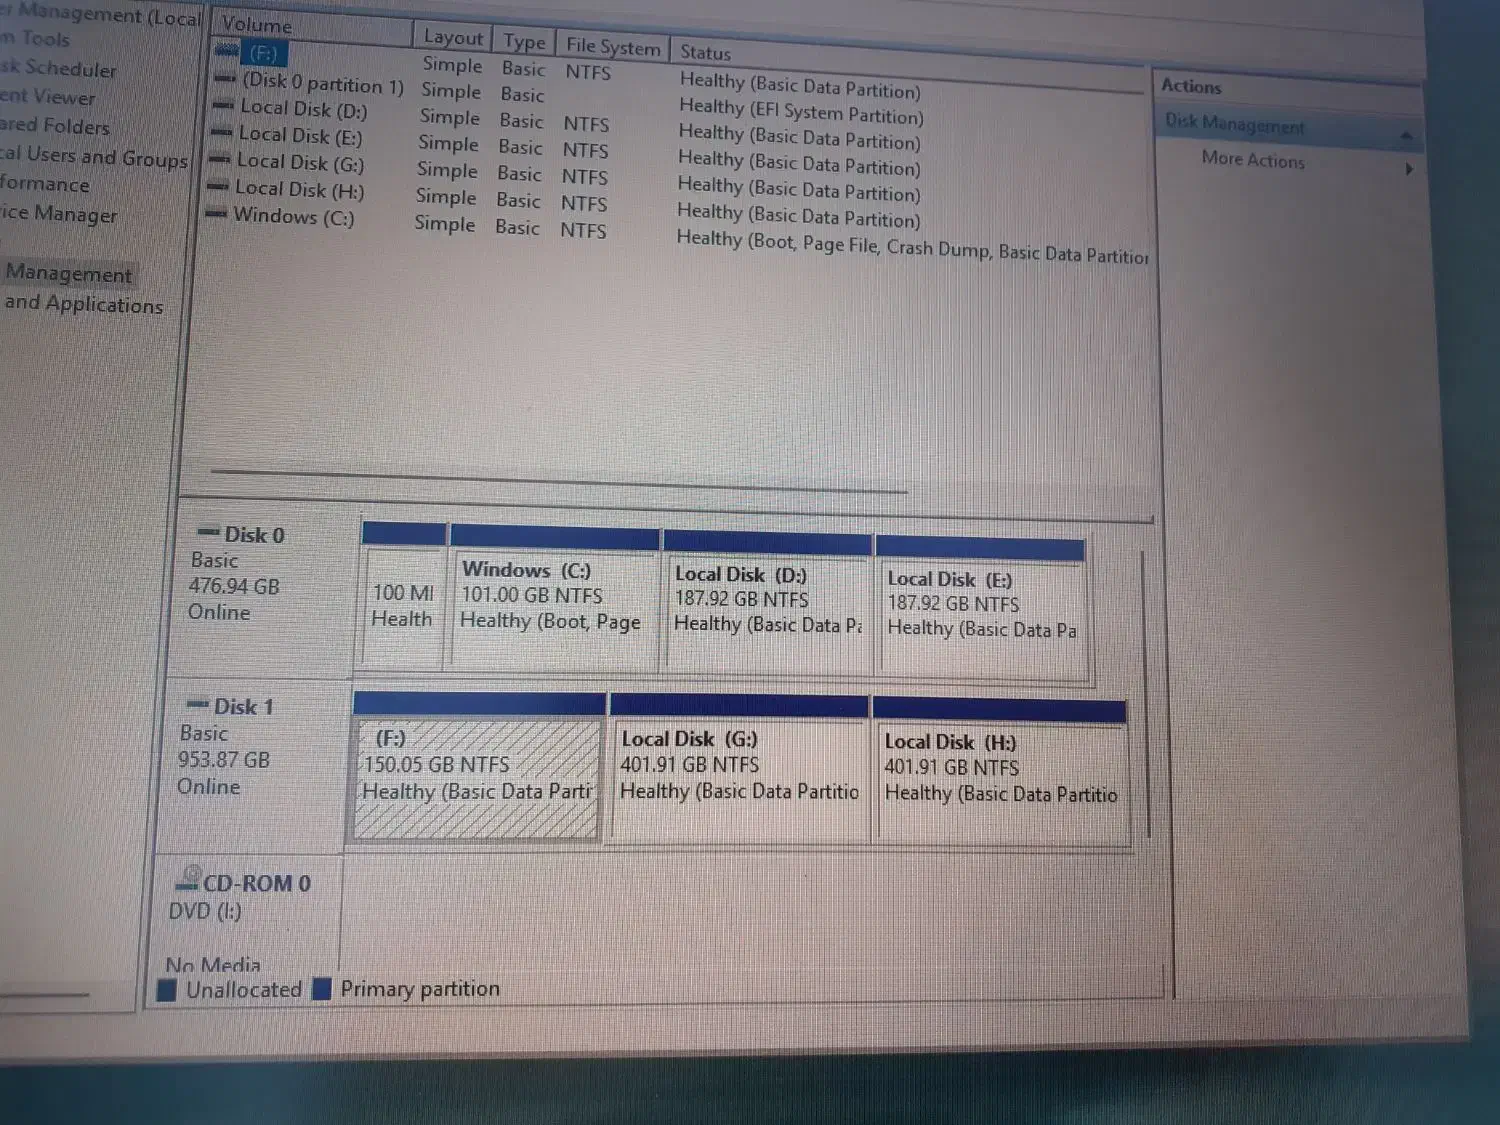Image resolution: width=1500 pixels, height=1125 pixels.
Task: Open Task Scheduler in the left tree
Action: coord(58,68)
